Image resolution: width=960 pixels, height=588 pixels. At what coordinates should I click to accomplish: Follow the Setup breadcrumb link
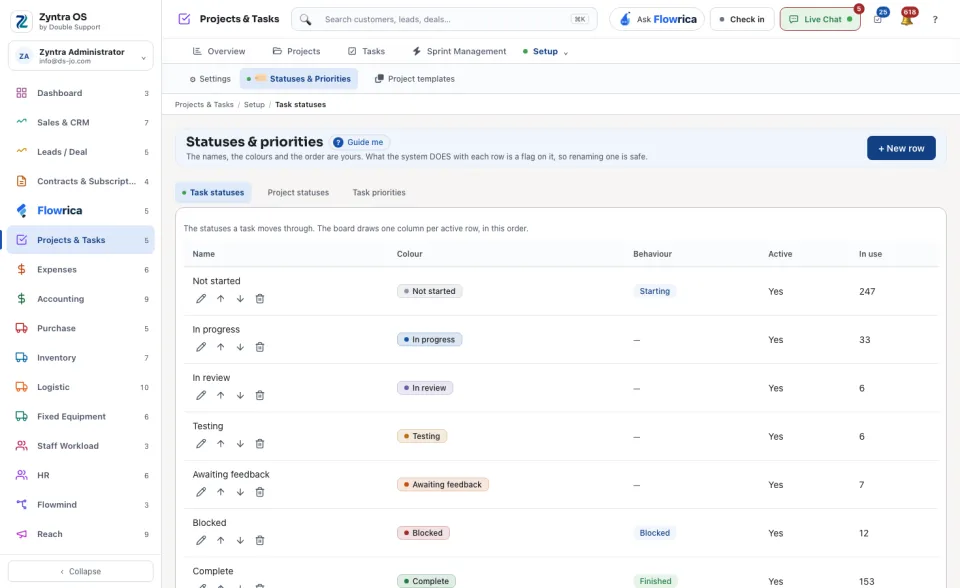(x=254, y=105)
